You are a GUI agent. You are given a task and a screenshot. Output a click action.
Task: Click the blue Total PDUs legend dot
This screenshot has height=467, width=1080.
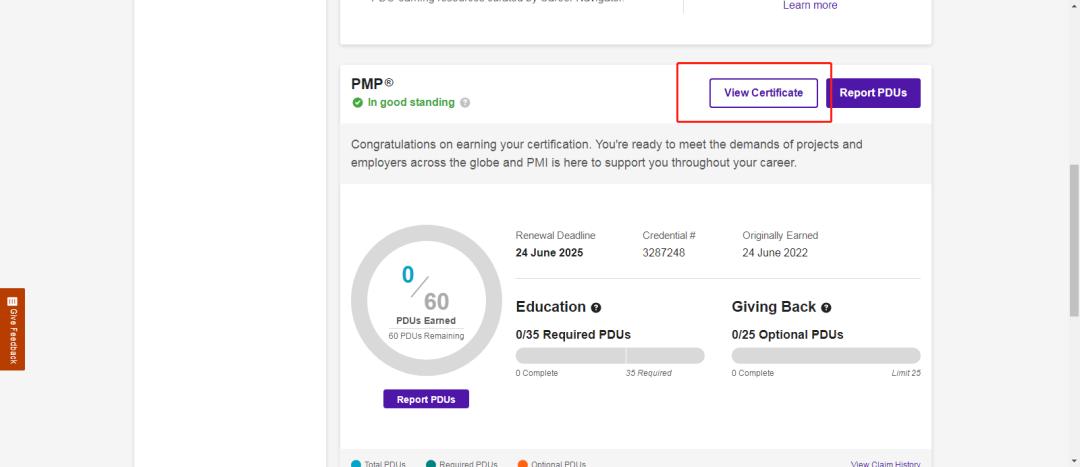[x=356, y=463]
